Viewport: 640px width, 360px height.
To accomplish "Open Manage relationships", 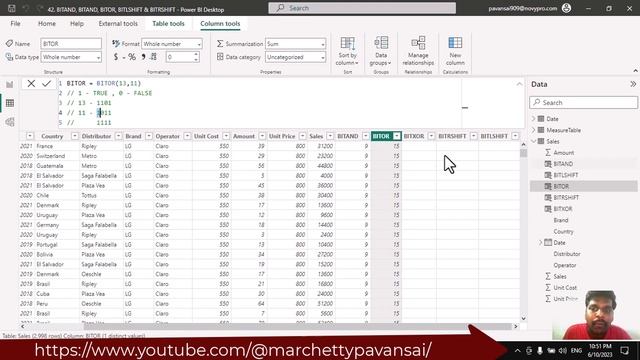I will (418, 51).
